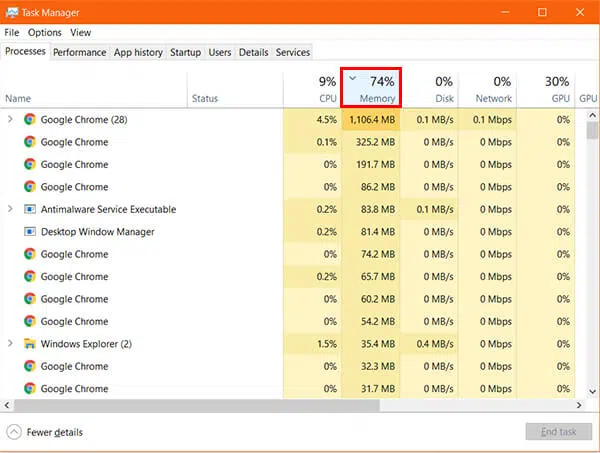The width and height of the screenshot is (600, 453).
Task: Click Chrome icon in 191.7 MB row
Action: click(30, 165)
